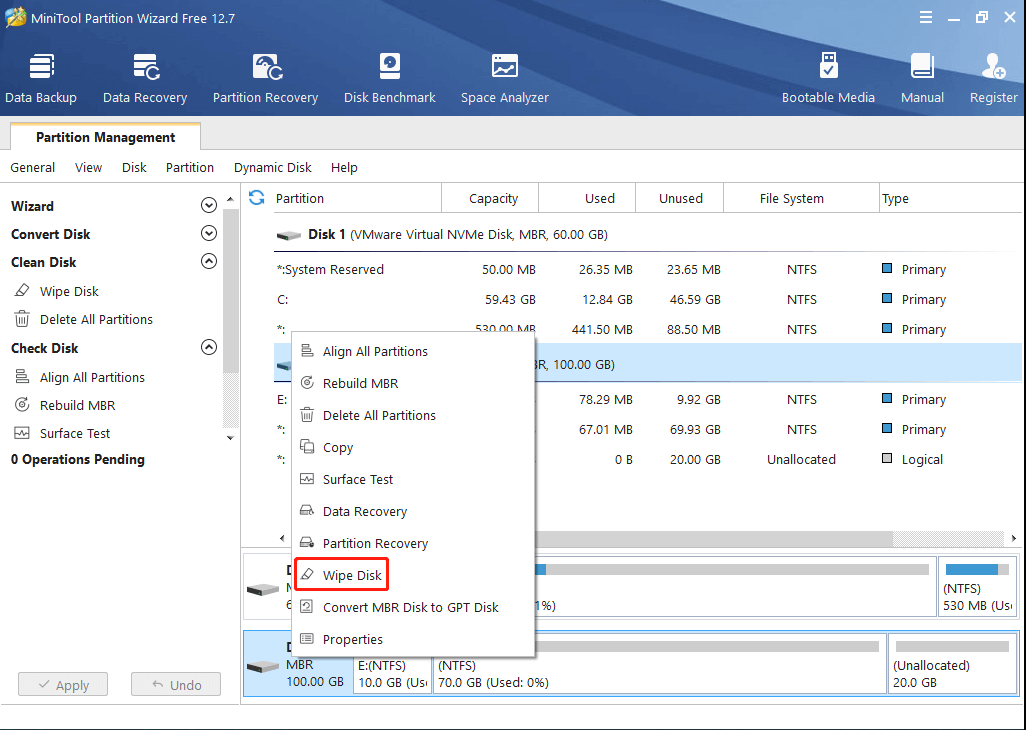
Task: Click Rebuild MBR in the left sidebar
Action: point(77,406)
